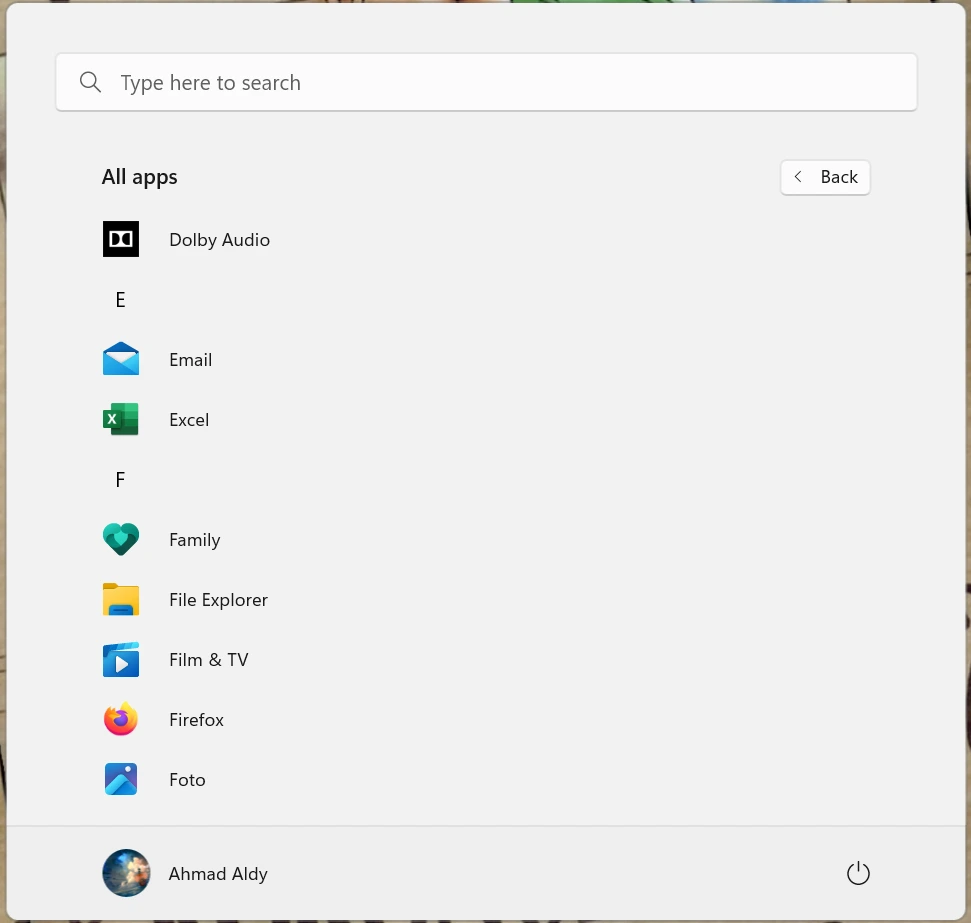971x923 pixels.
Task: Open the Family app heart icon
Action: [121, 539]
